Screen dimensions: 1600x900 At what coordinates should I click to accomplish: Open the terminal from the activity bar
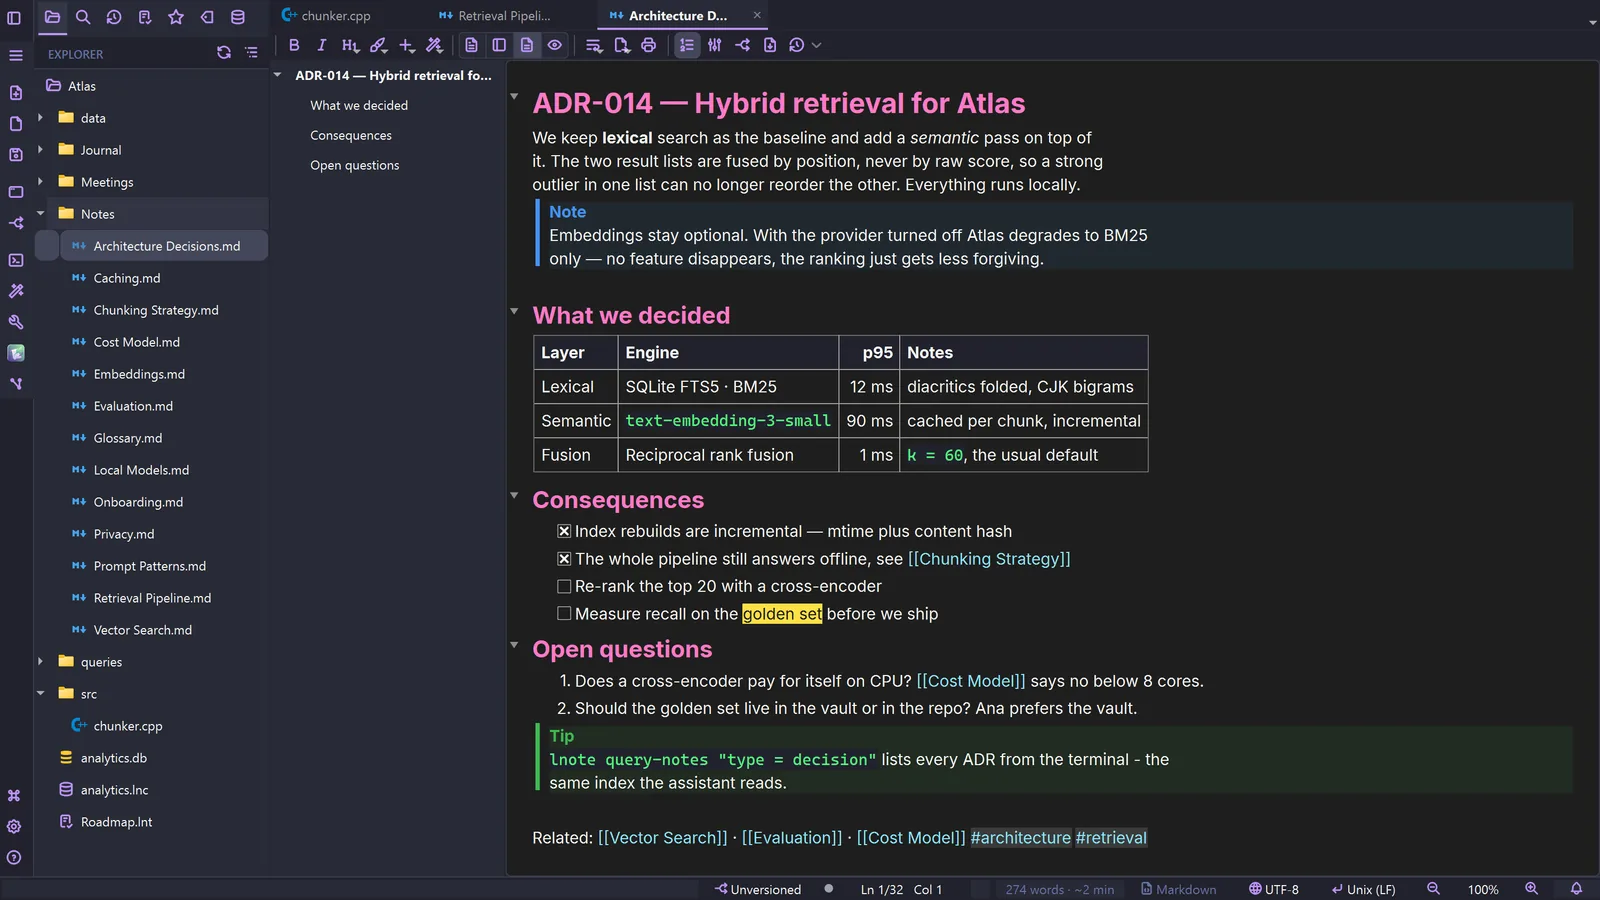click(x=15, y=260)
